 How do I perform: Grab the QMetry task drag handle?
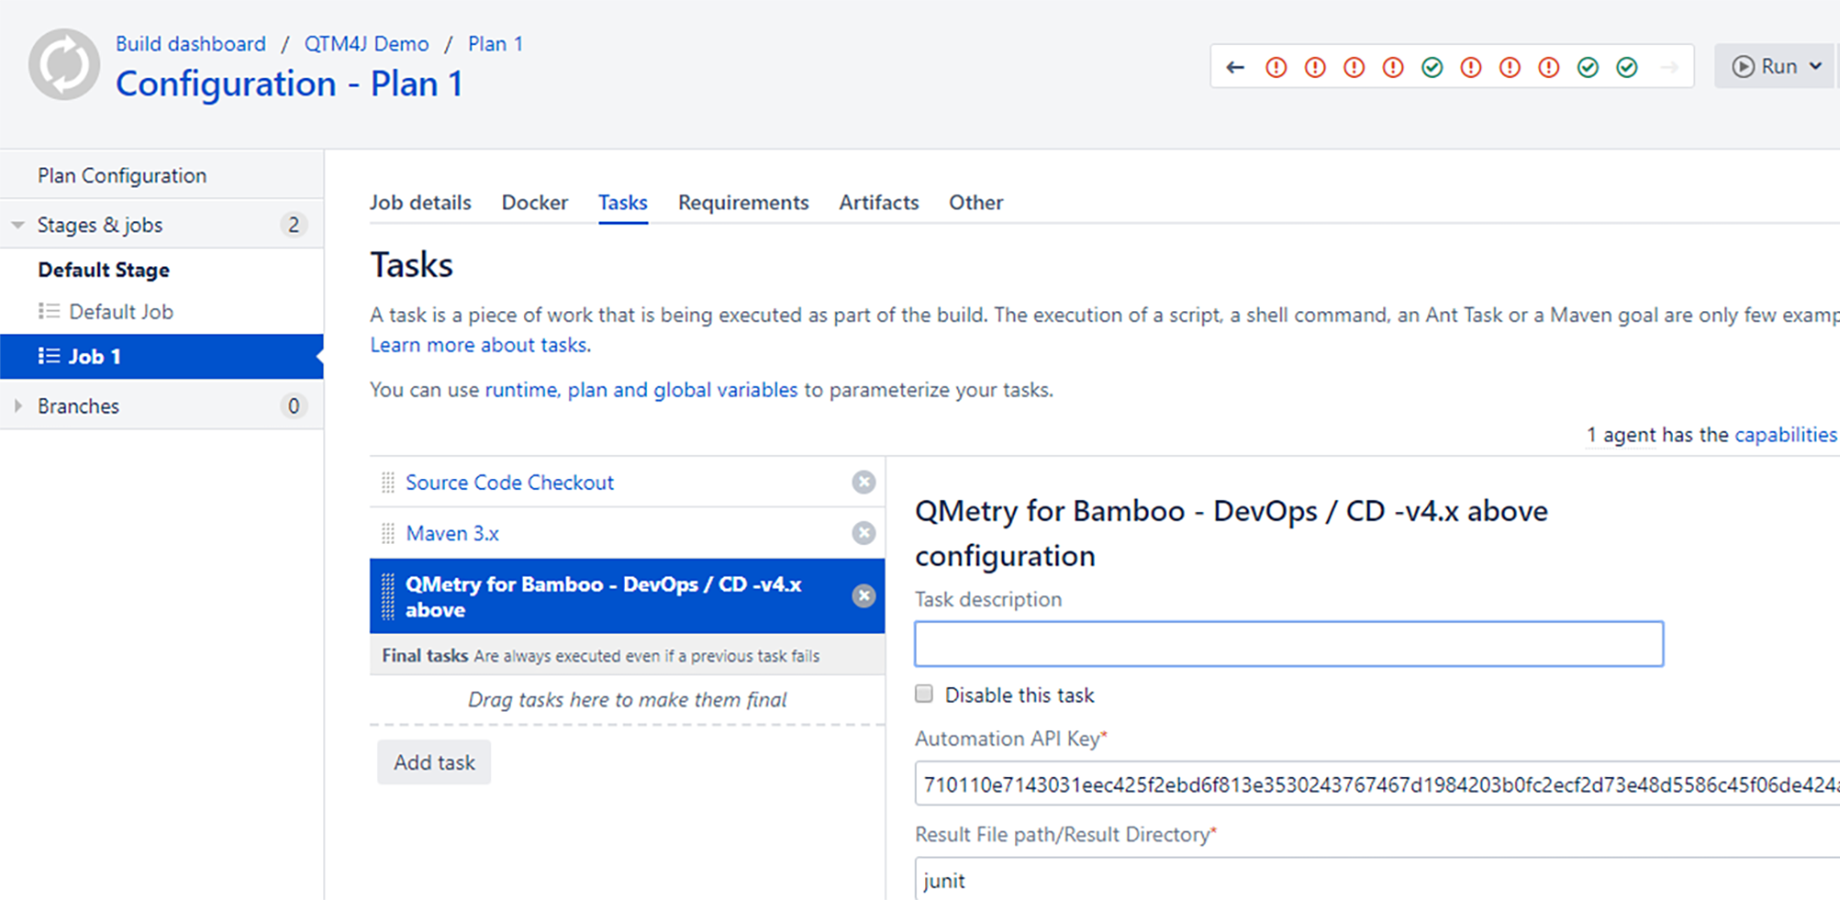[x=388, y=596]
